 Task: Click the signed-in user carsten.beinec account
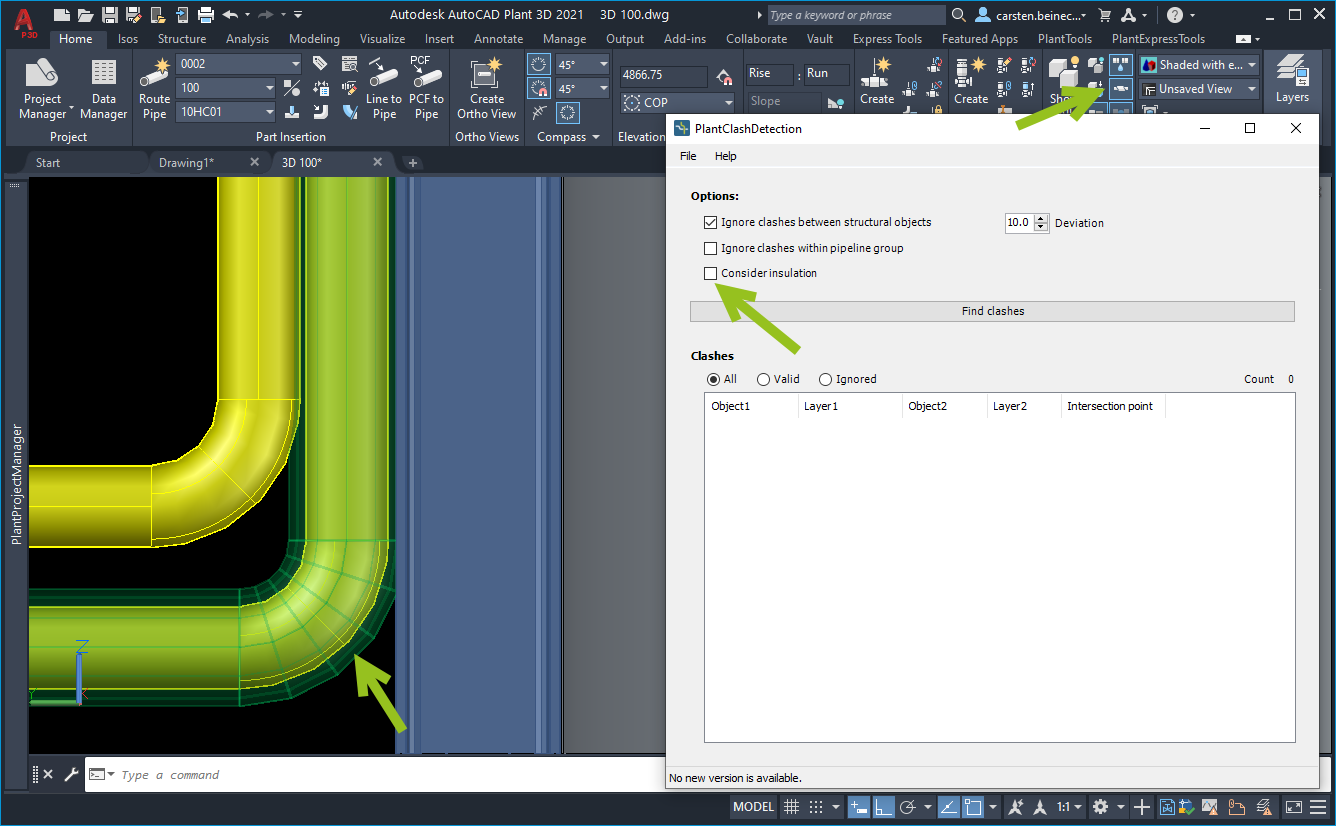(1031, 15)
